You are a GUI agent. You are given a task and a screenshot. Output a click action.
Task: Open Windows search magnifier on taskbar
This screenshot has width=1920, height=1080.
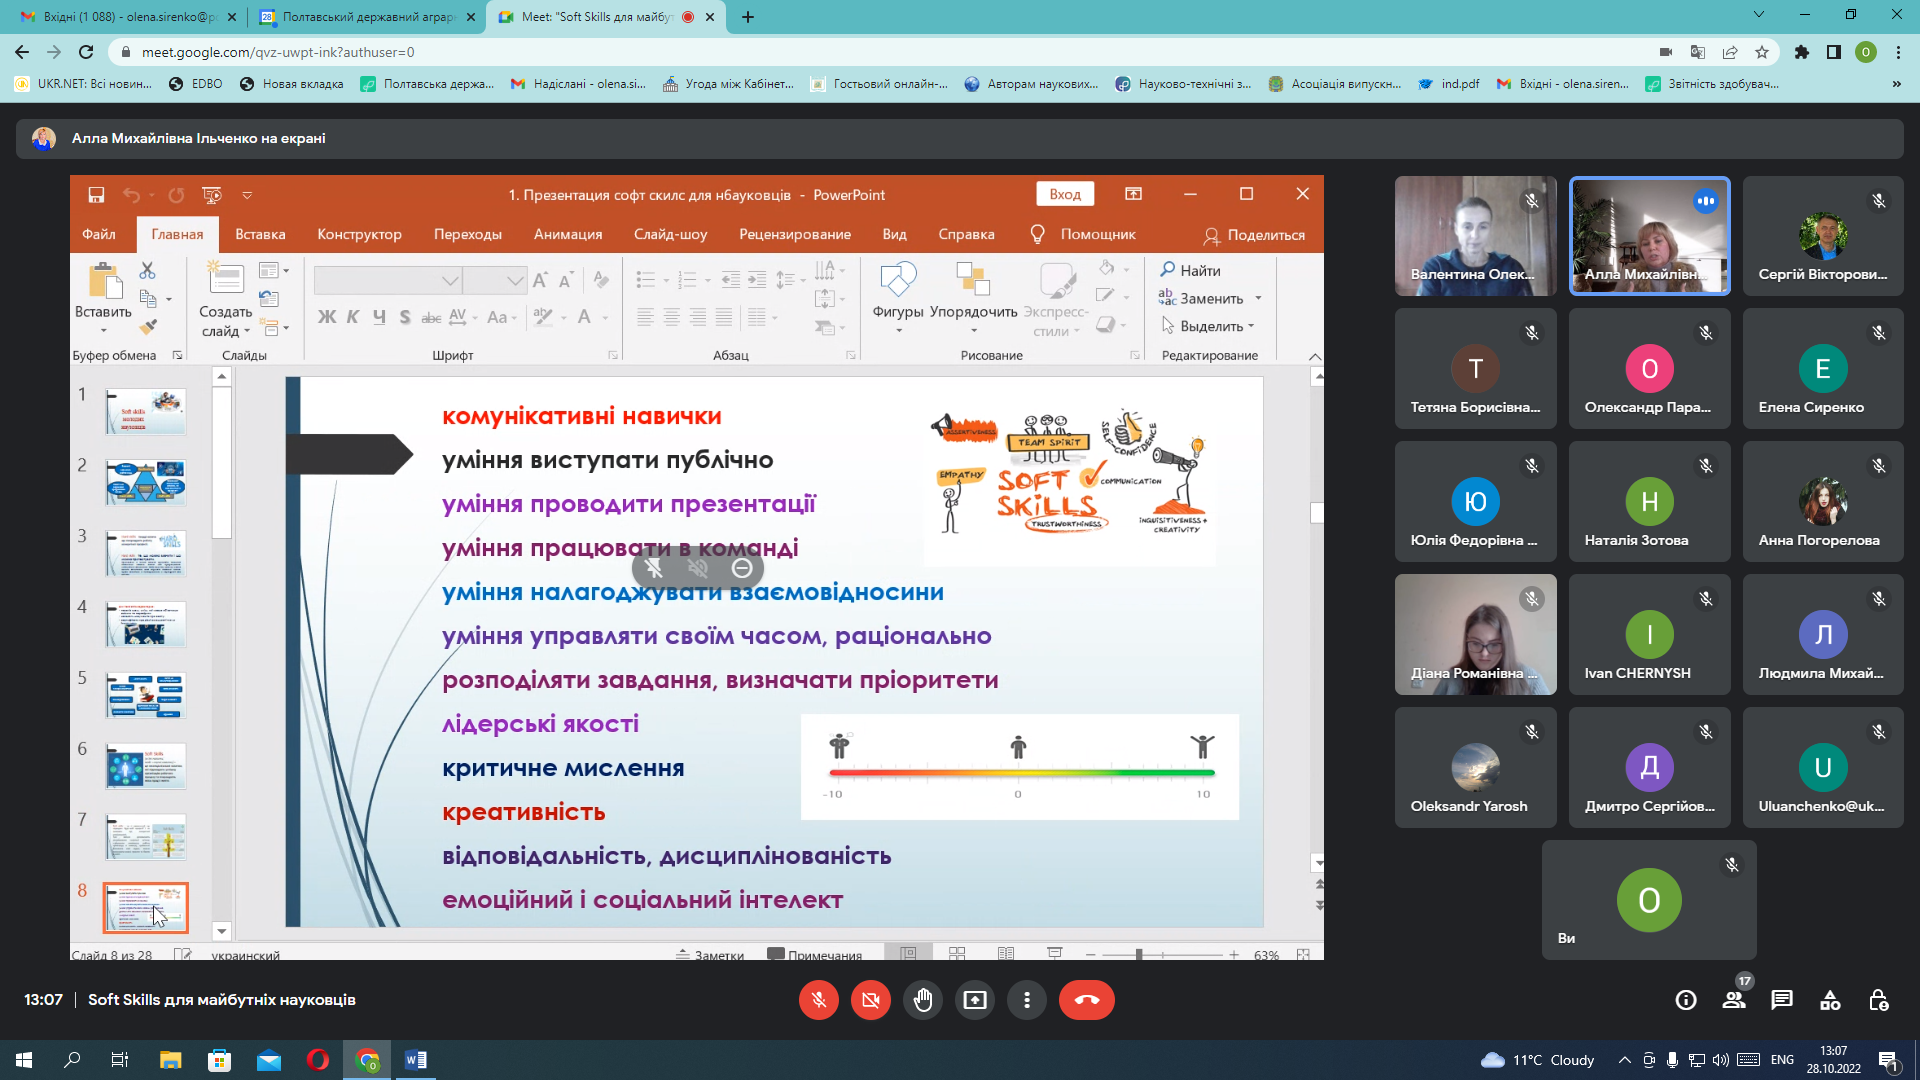click(x=72, y=1060)
